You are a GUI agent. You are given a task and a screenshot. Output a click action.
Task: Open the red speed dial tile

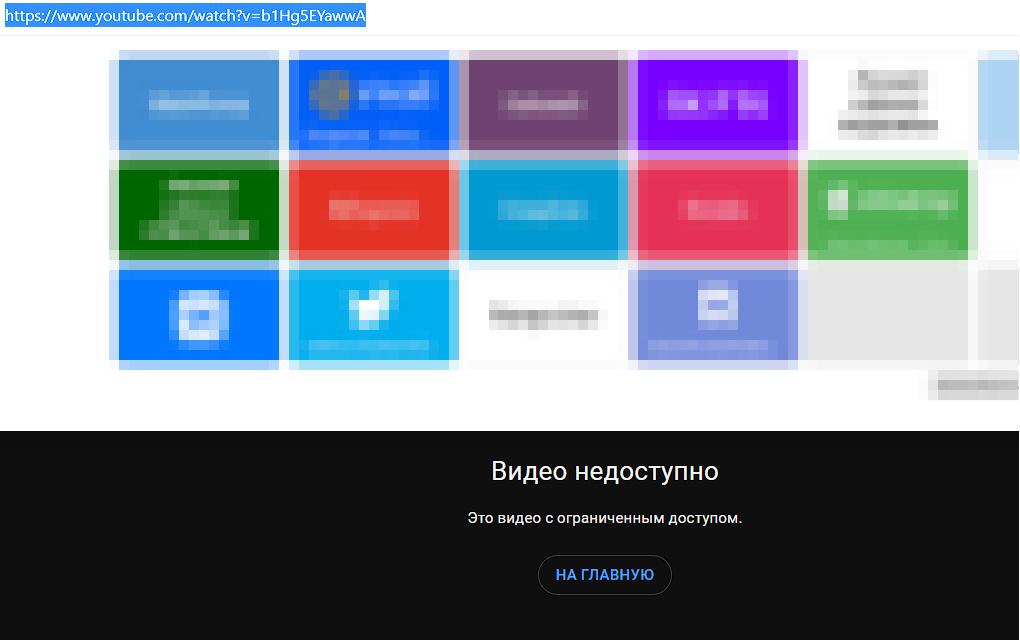pyautogui.click(x=372, y=210)
